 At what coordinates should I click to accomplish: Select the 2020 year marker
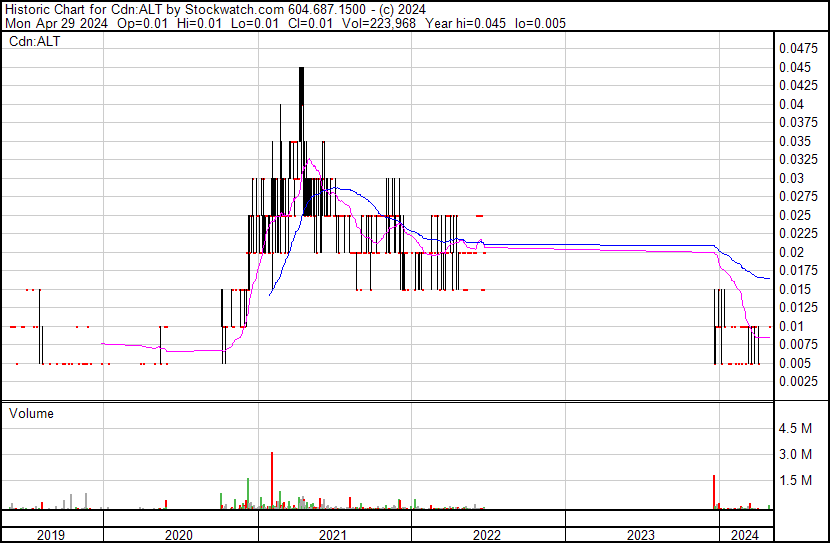click(x=180, y=535)
